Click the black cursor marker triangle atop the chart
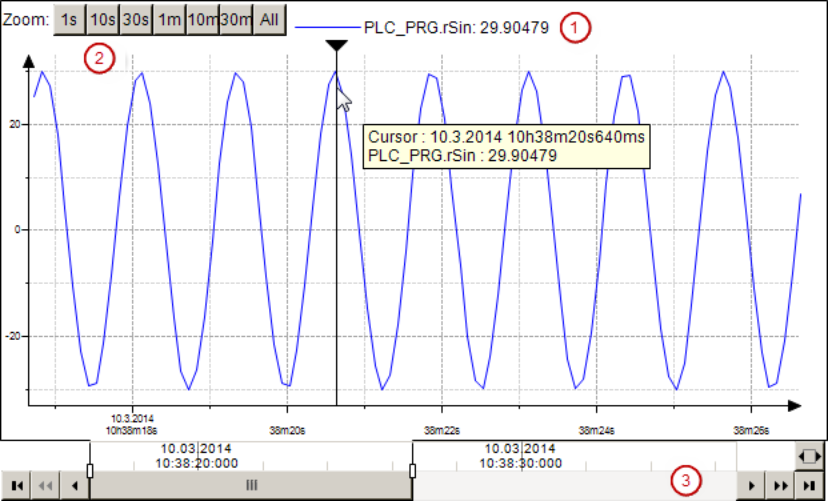Image resolution: width=828 pixels, height=501 pixels. click(337, 46)
